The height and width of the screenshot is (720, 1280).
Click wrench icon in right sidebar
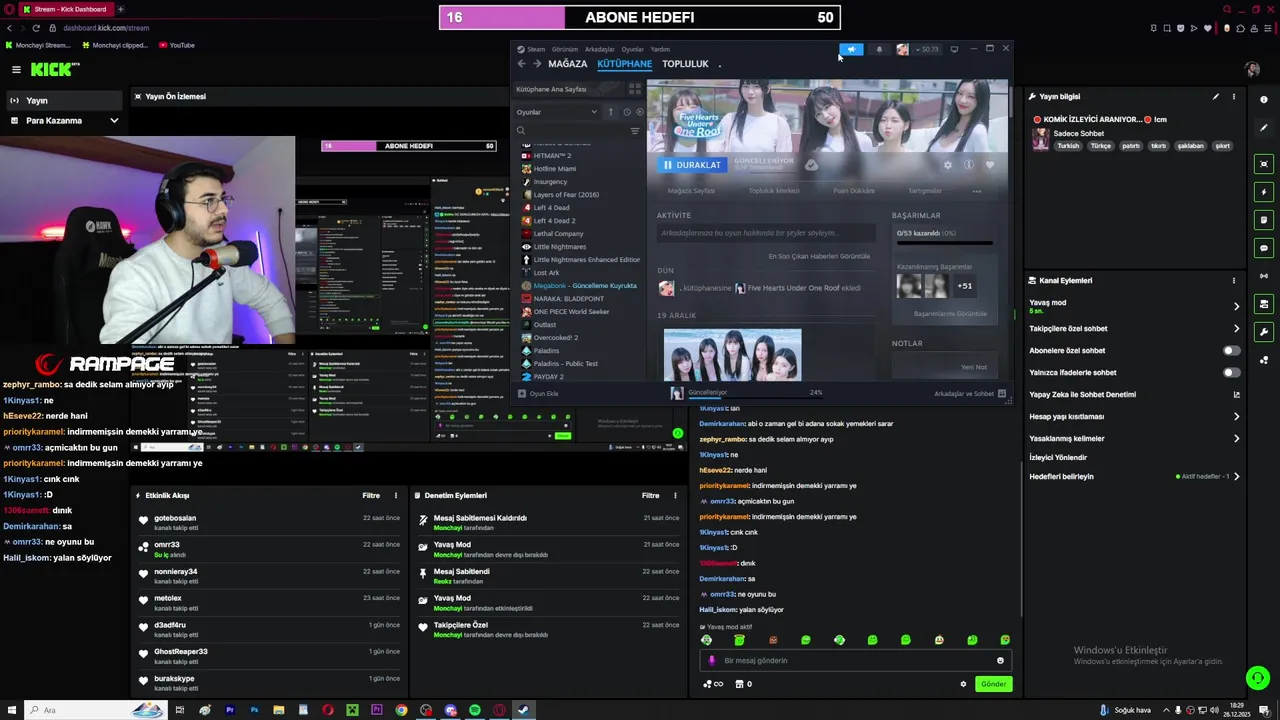(x=1264, y=332)
